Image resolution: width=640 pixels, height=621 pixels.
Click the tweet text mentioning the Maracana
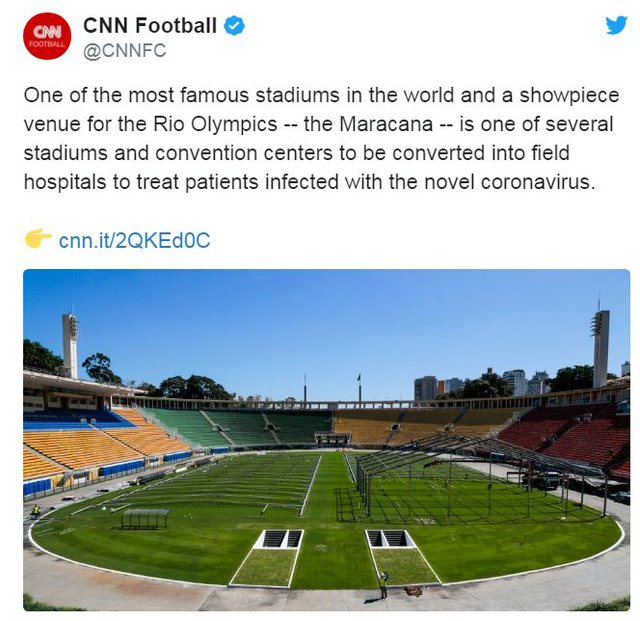click(321, 138)
